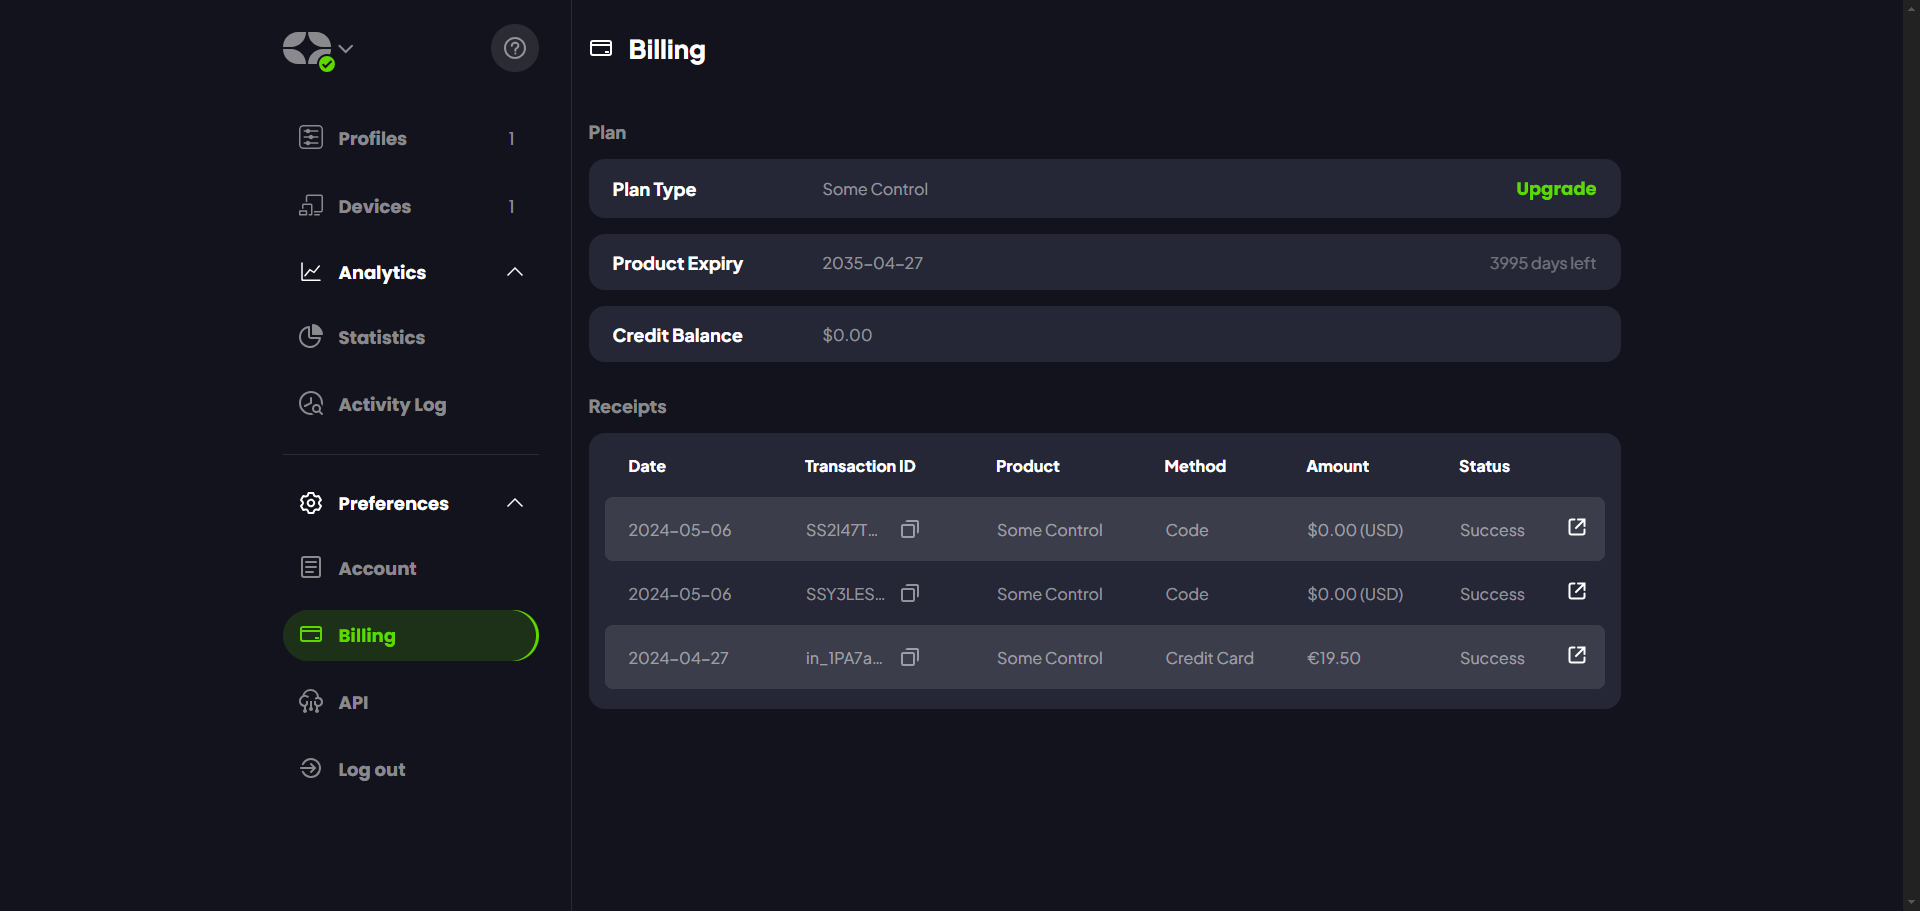Collapse the Analytics section
This screenshot has width=1920, height=911.
(514, 272)
